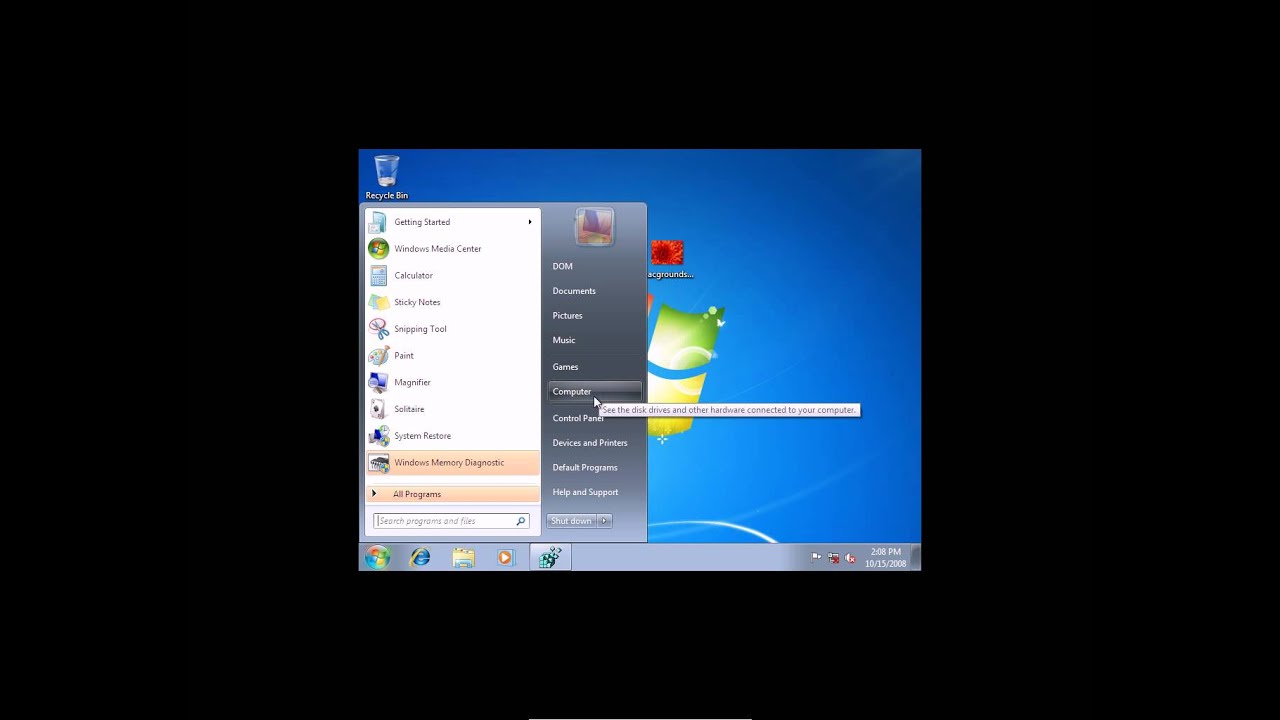The height and width of the screenshot is (720, 1280).
Task: Select Sticky Notes text label
Action: point(417,302)
